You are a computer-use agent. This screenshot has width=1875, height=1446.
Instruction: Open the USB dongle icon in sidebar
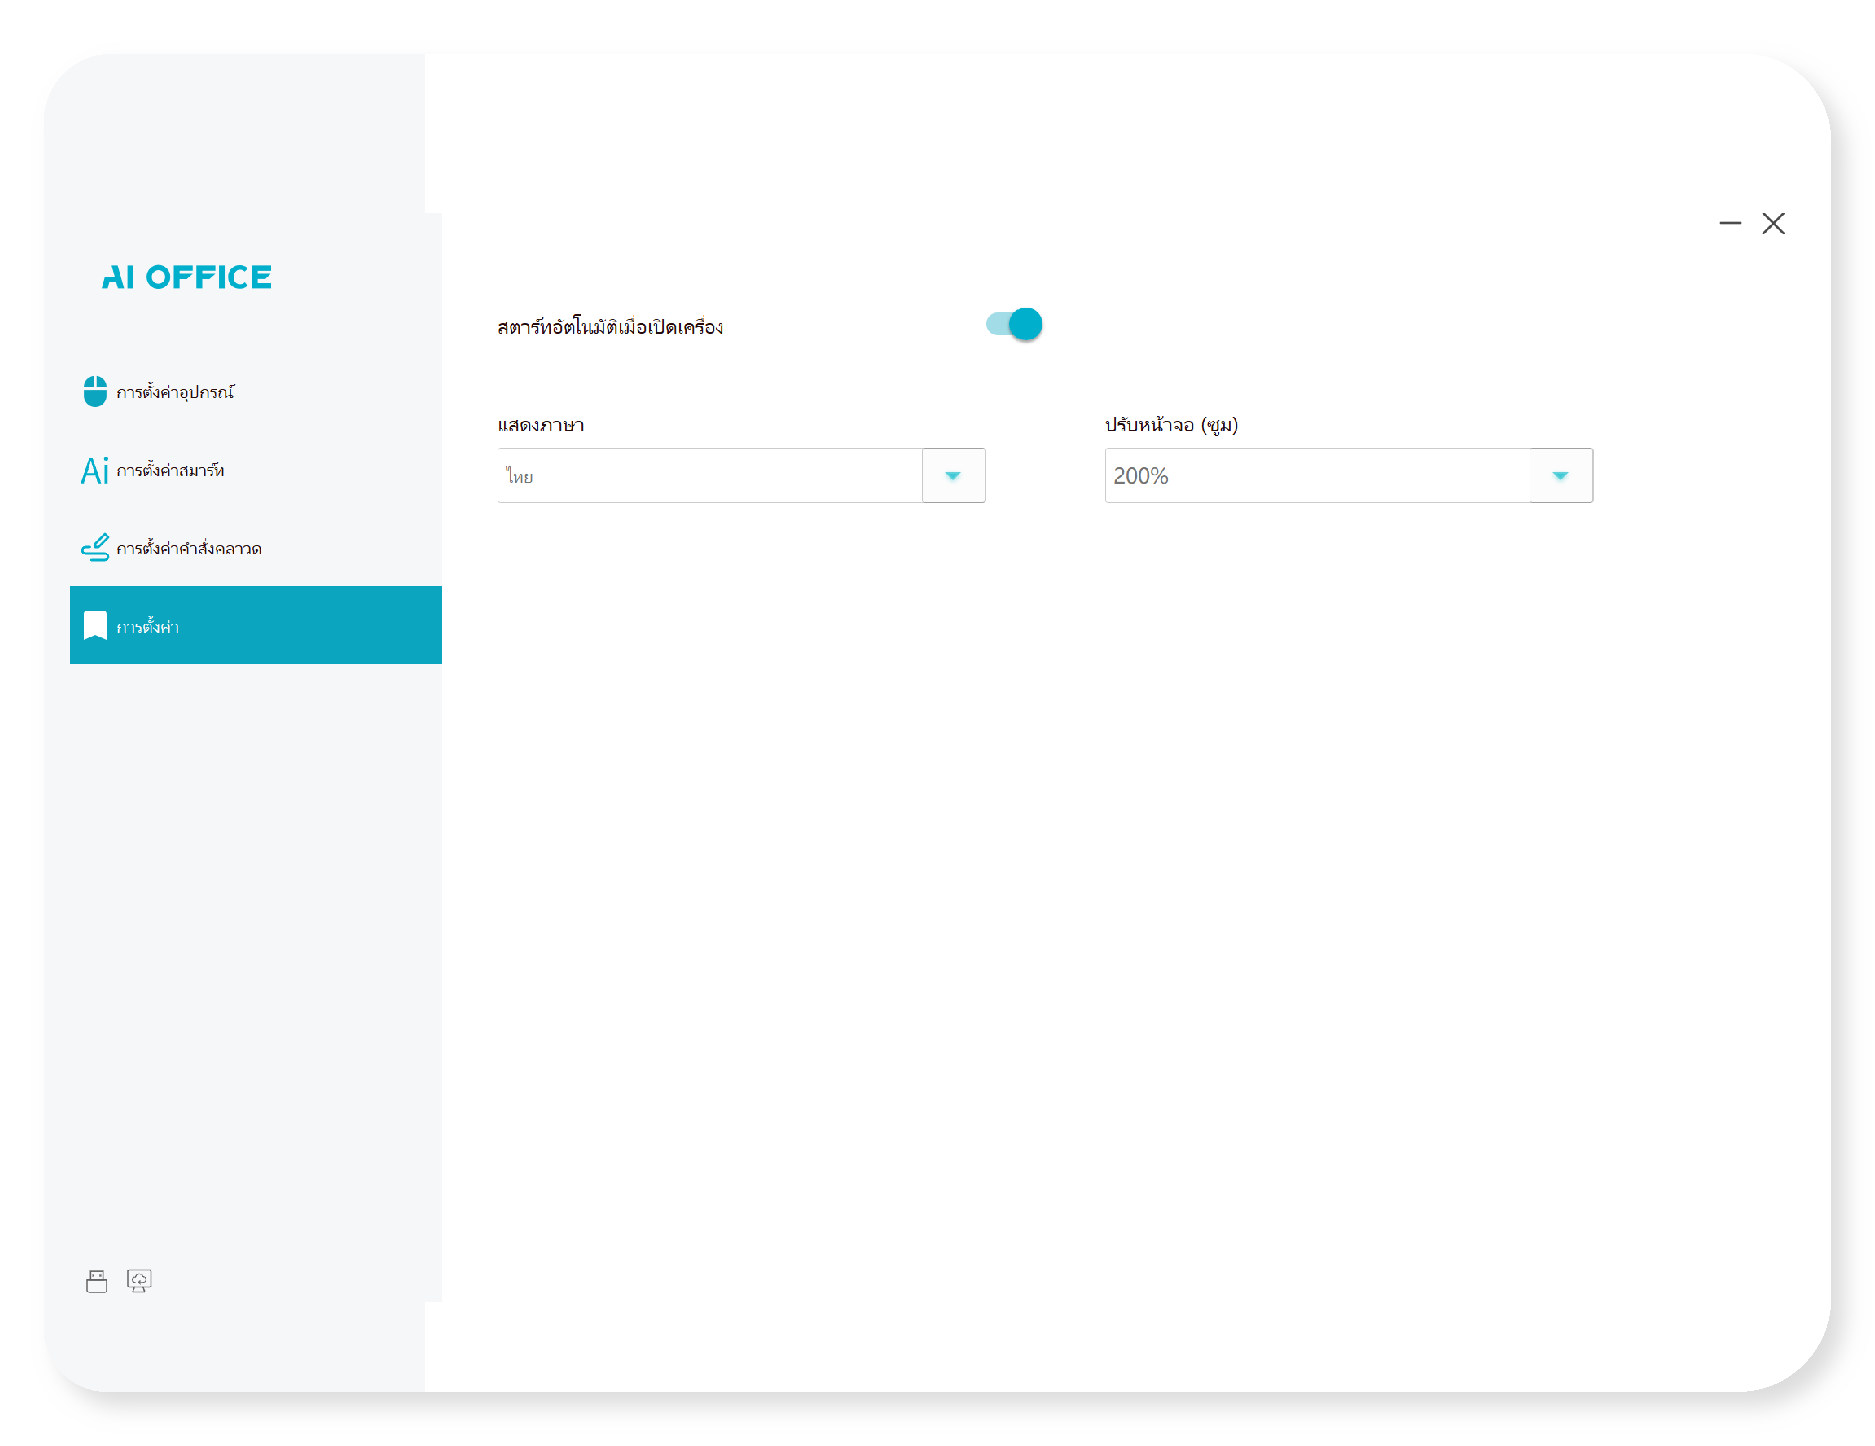coord(97,1281)
